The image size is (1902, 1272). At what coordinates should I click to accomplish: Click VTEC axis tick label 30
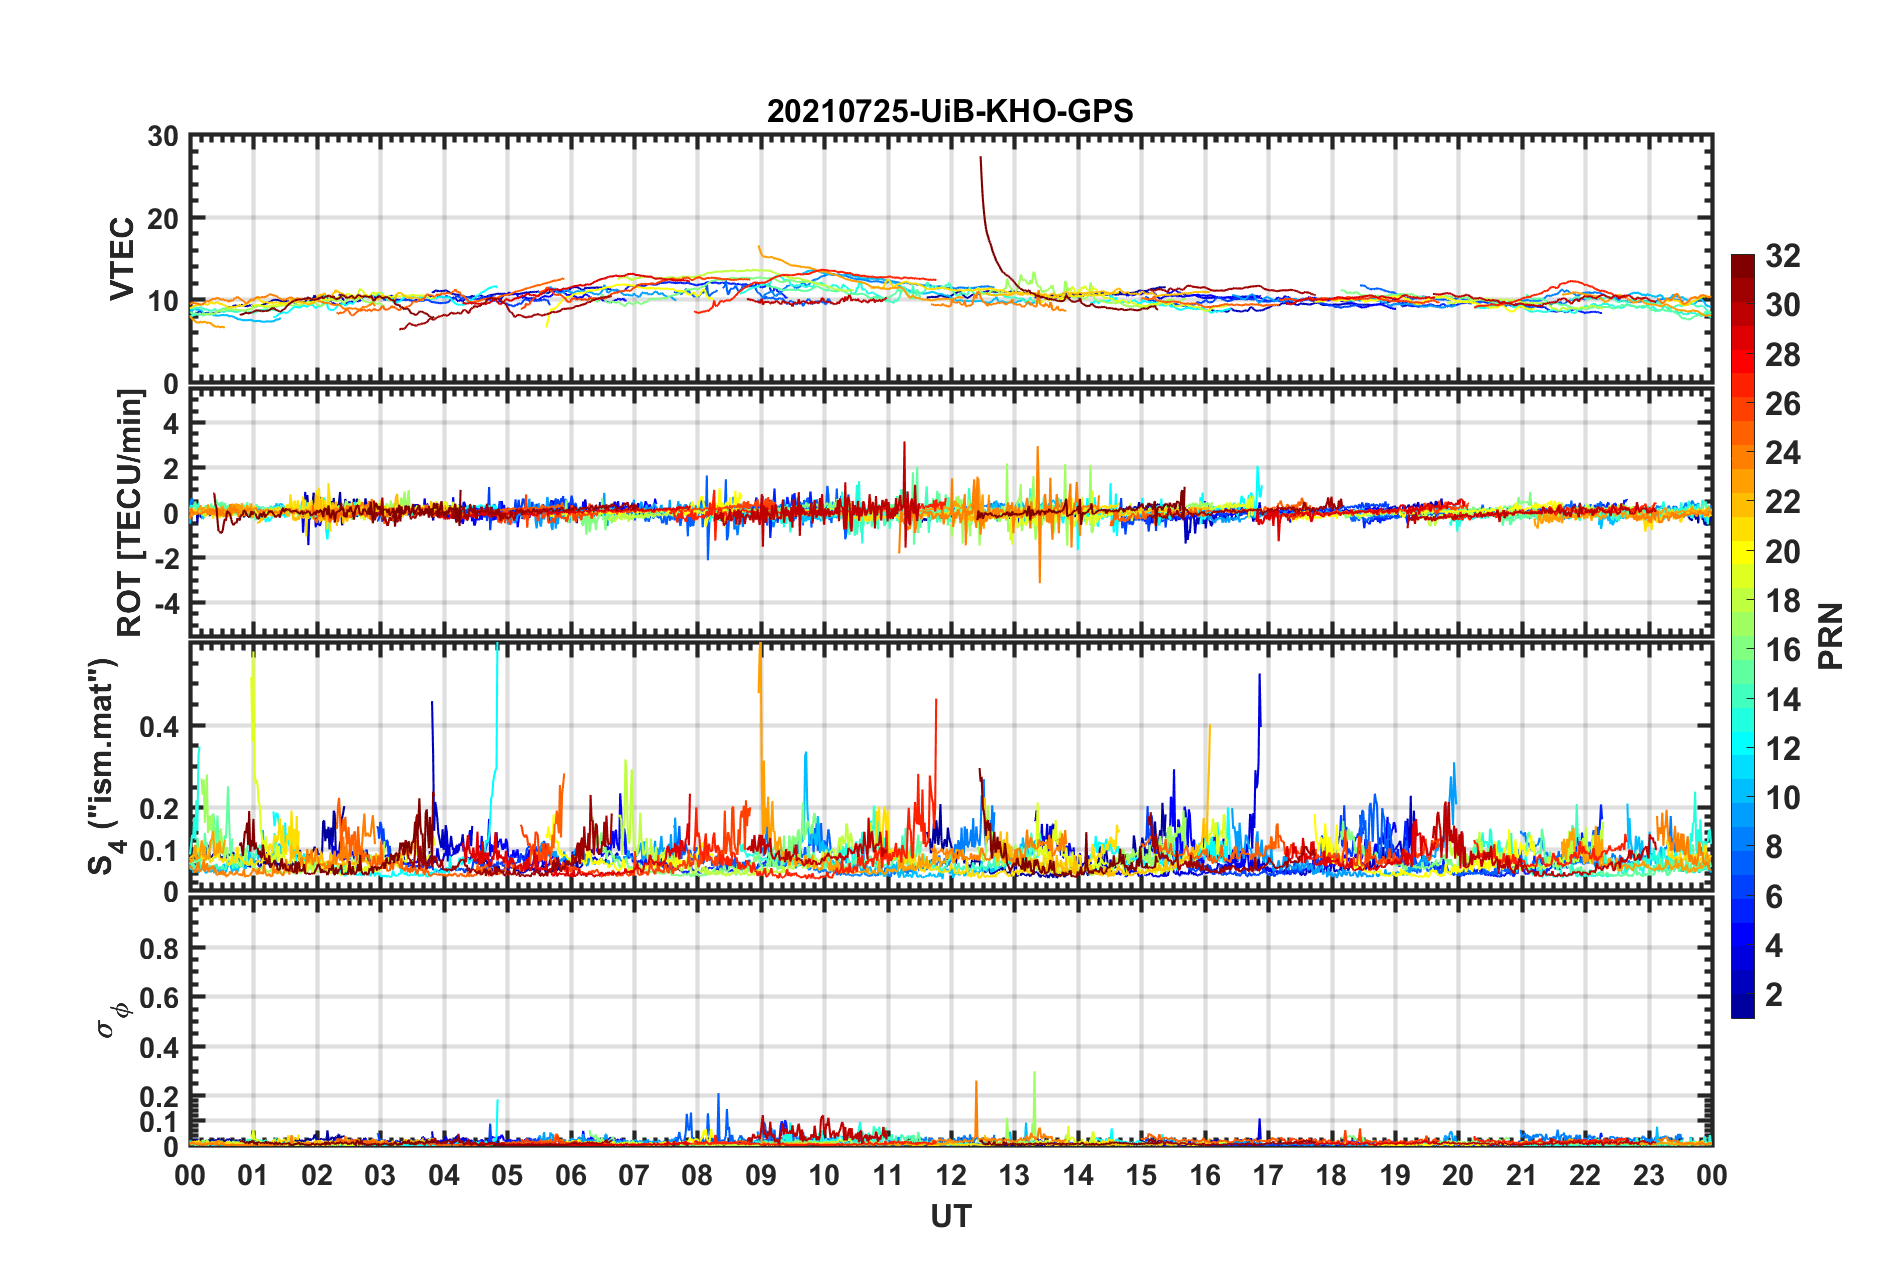tap(163, 137)
